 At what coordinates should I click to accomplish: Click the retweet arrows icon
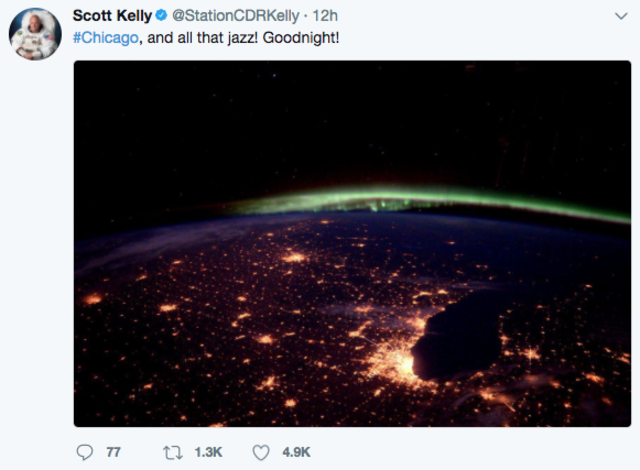pyautogui.click(x=171, y=453)
